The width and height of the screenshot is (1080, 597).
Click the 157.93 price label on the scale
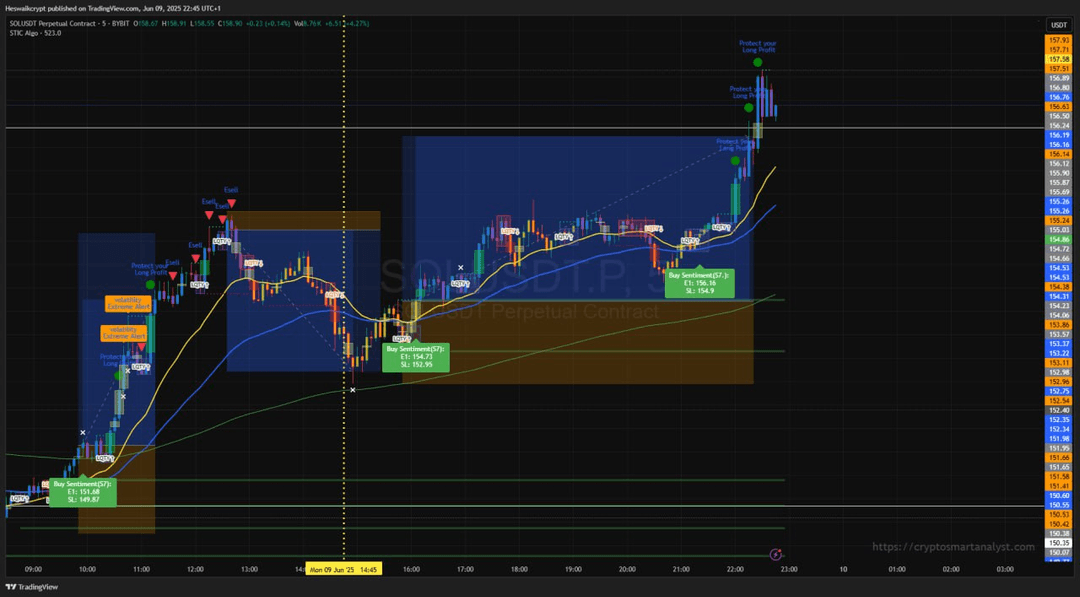pyautogui.click(x=1059, y=40)
